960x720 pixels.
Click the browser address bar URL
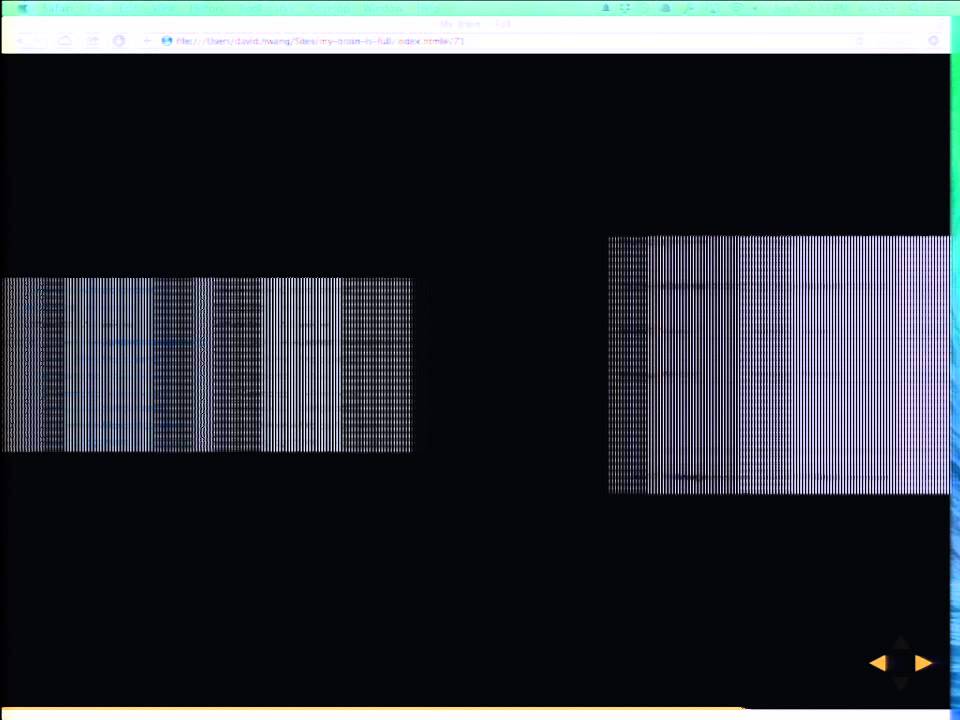320,41
